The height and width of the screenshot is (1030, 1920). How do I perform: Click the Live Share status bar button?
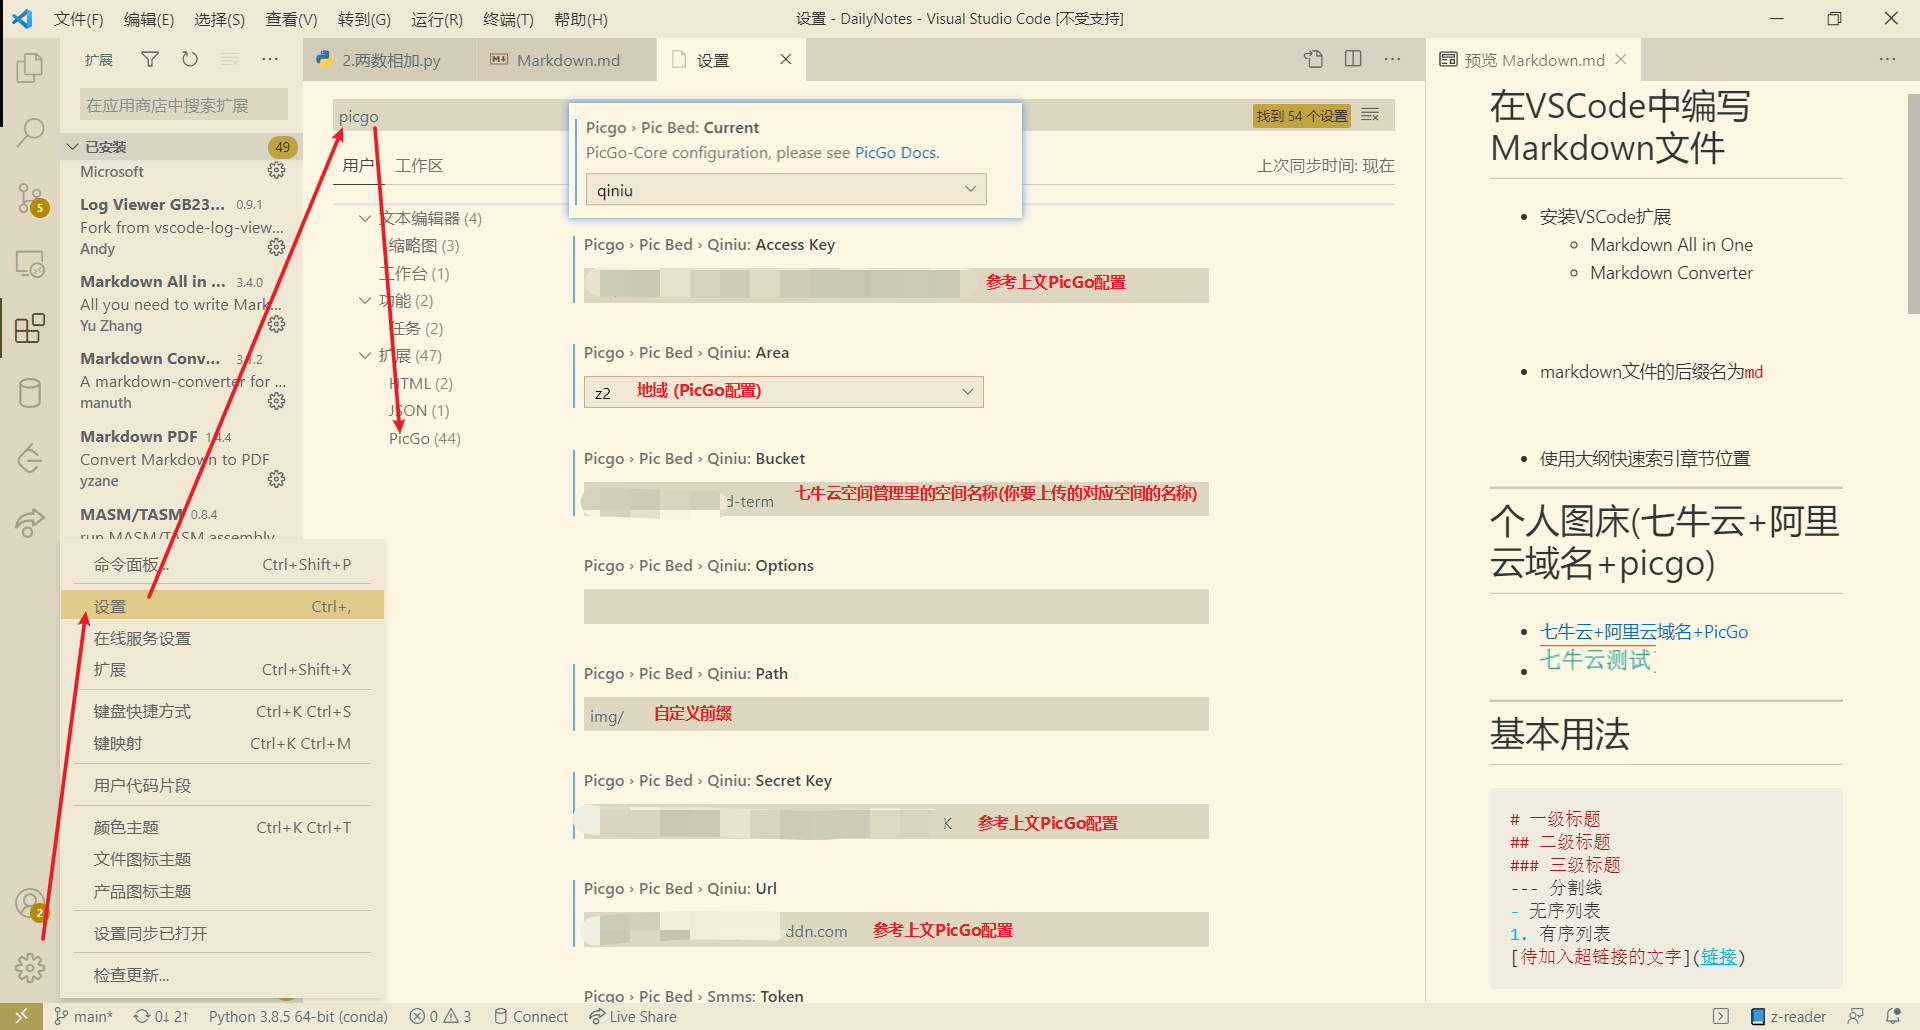point(633,1017)
